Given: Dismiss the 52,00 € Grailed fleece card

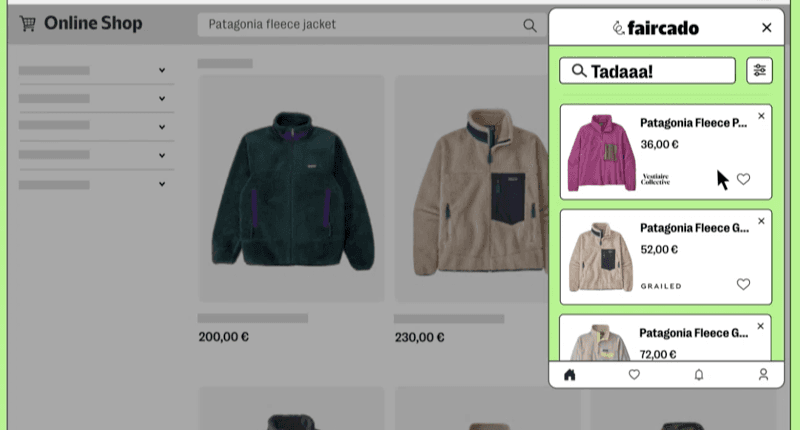Looking at the screenshot, I should [761, 221].
